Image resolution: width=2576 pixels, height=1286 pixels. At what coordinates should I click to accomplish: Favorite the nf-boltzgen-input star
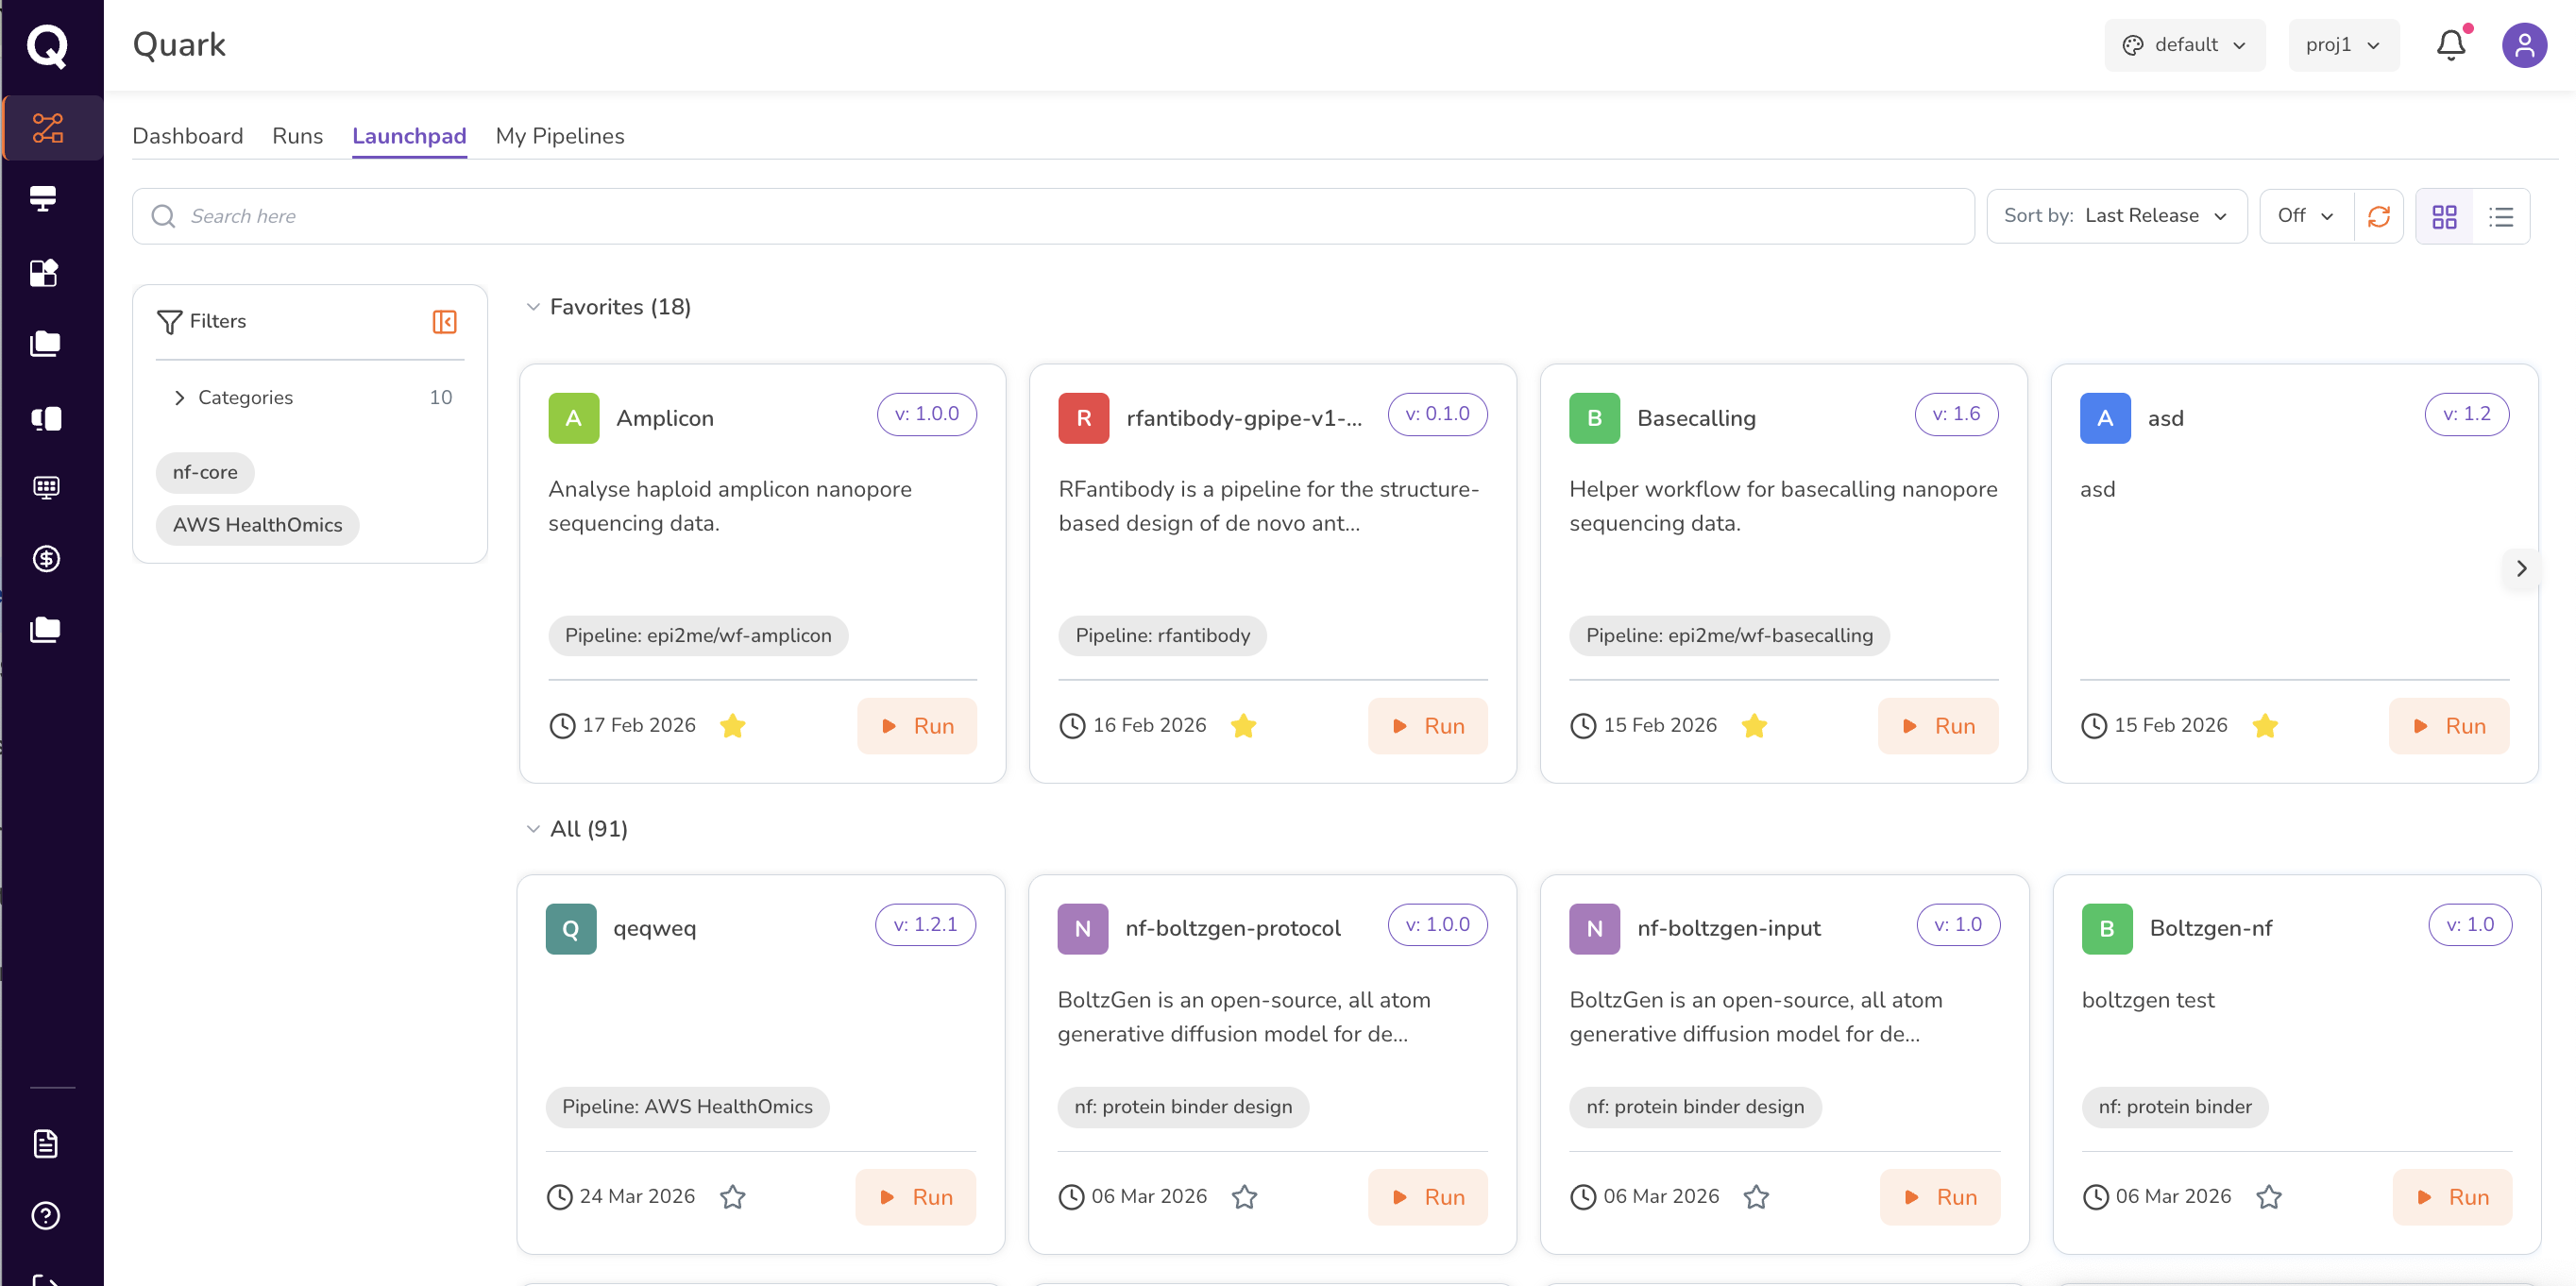point(1756,1196)
